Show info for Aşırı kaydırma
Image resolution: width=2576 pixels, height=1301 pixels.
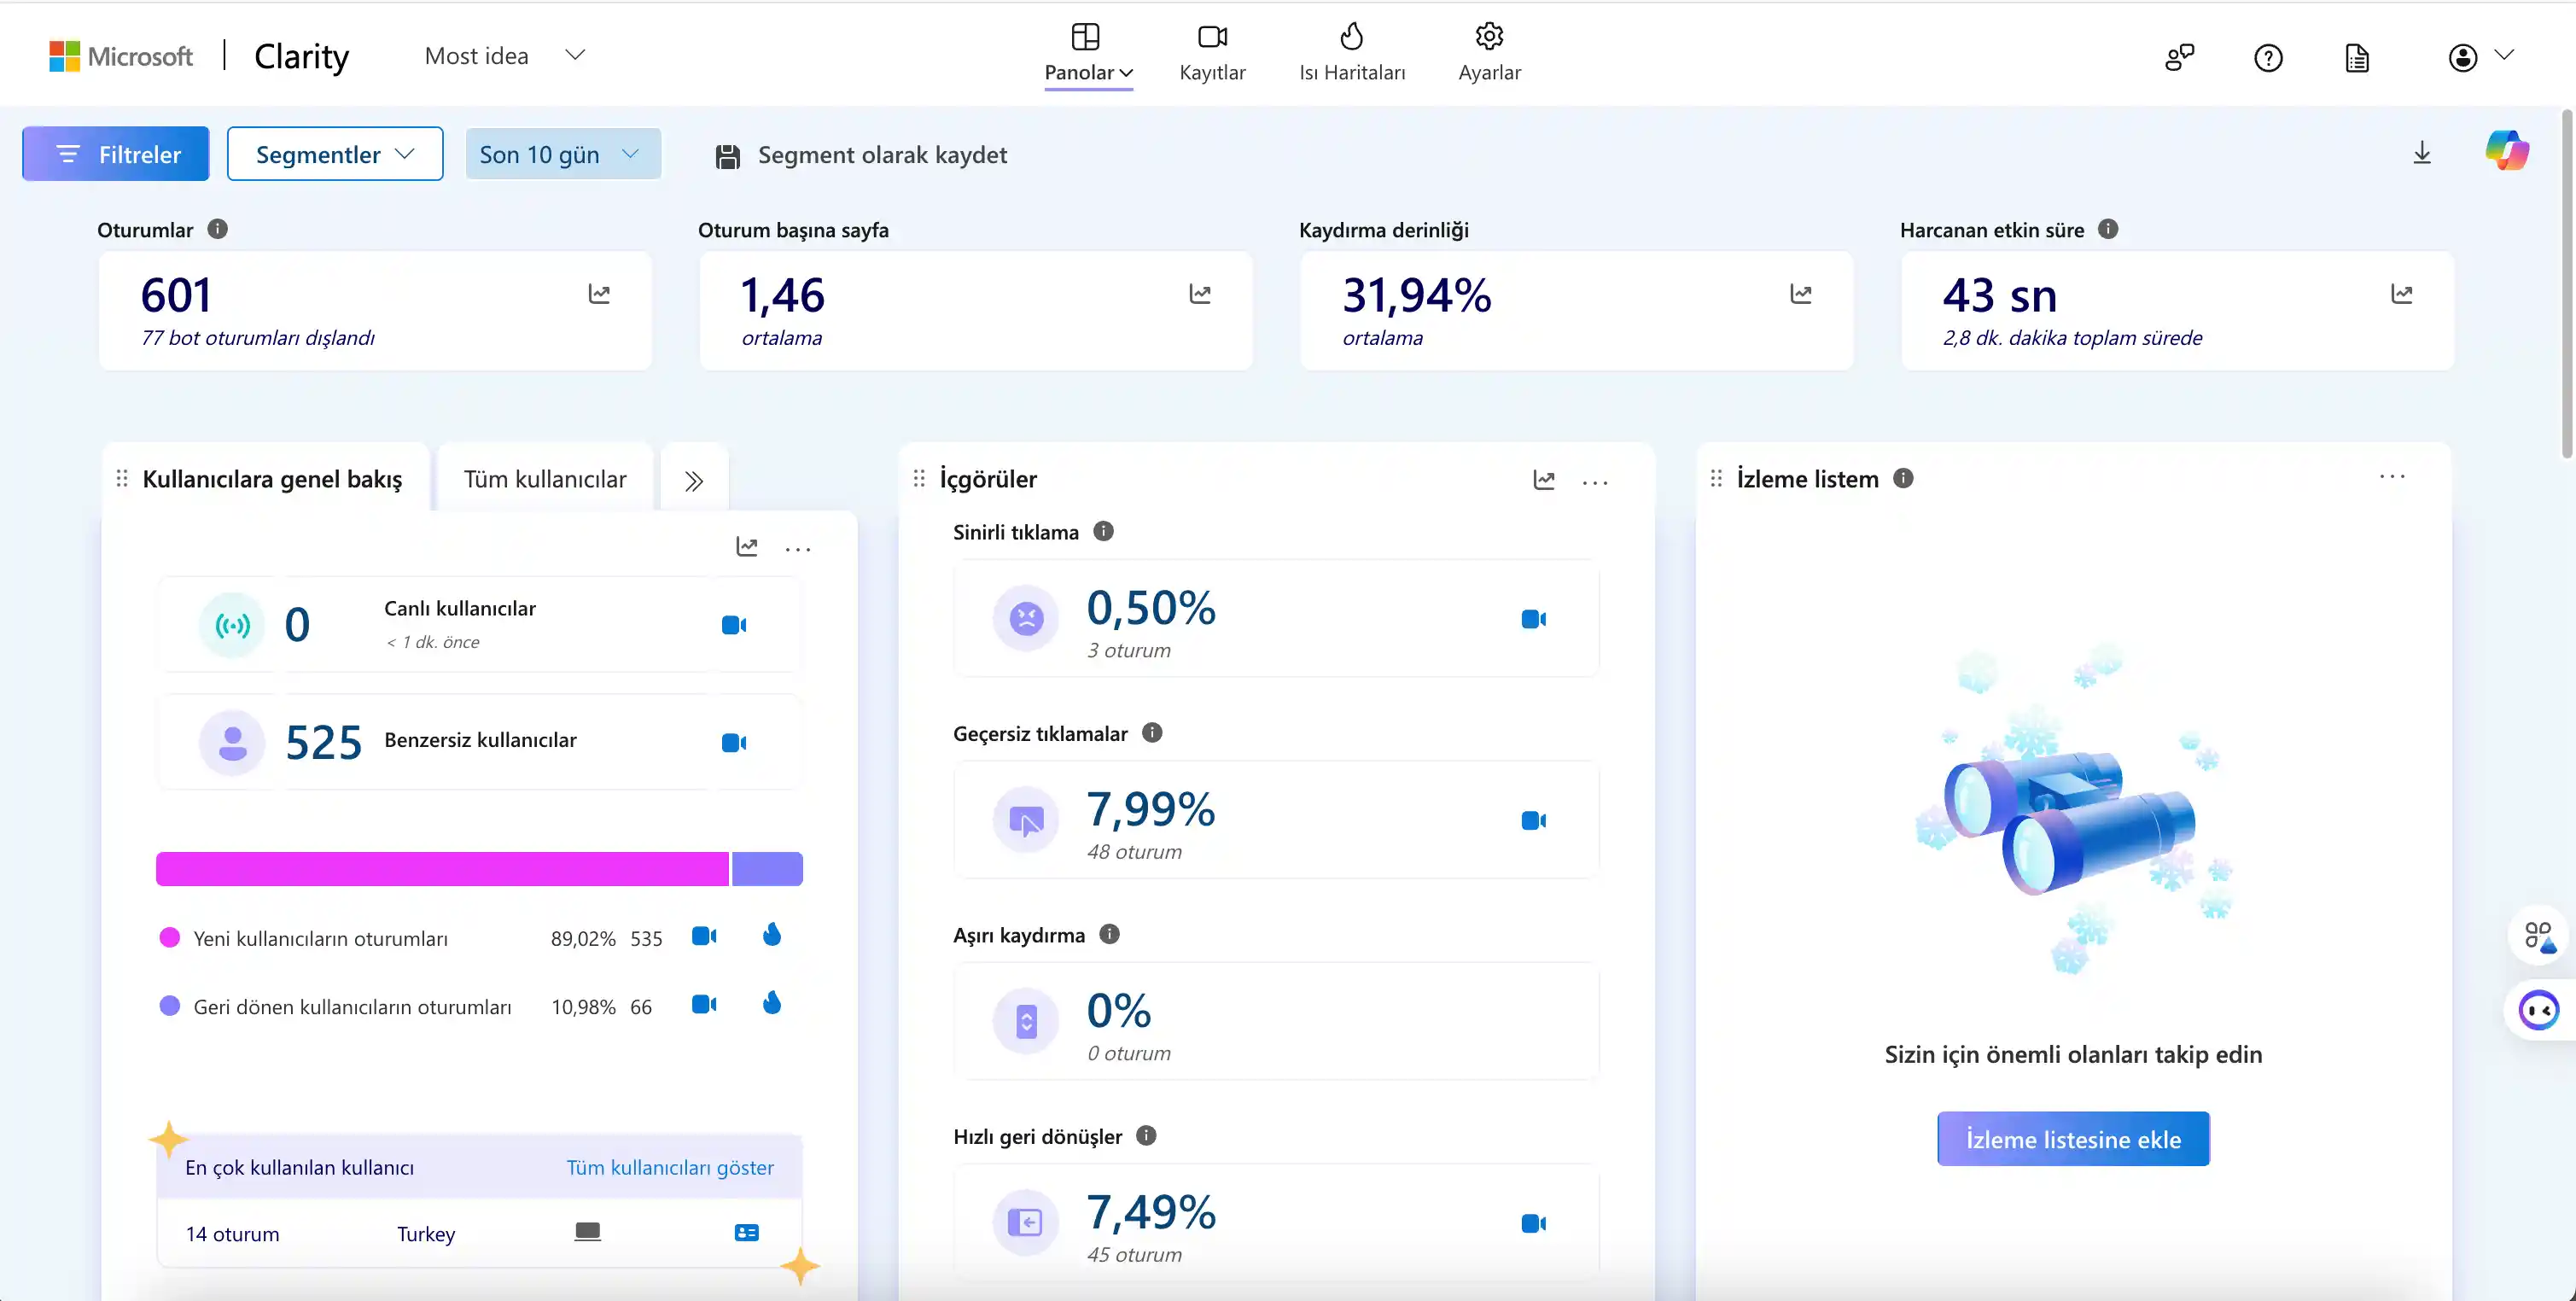(x=1109, y=934)
